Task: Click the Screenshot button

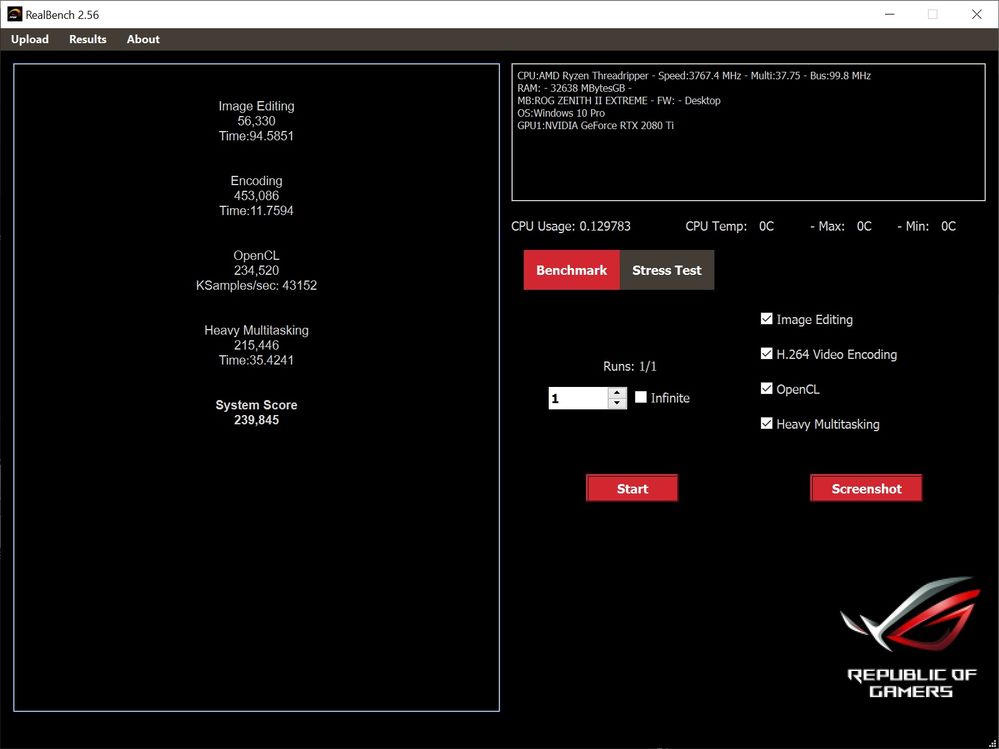Action: coord(866,489)
